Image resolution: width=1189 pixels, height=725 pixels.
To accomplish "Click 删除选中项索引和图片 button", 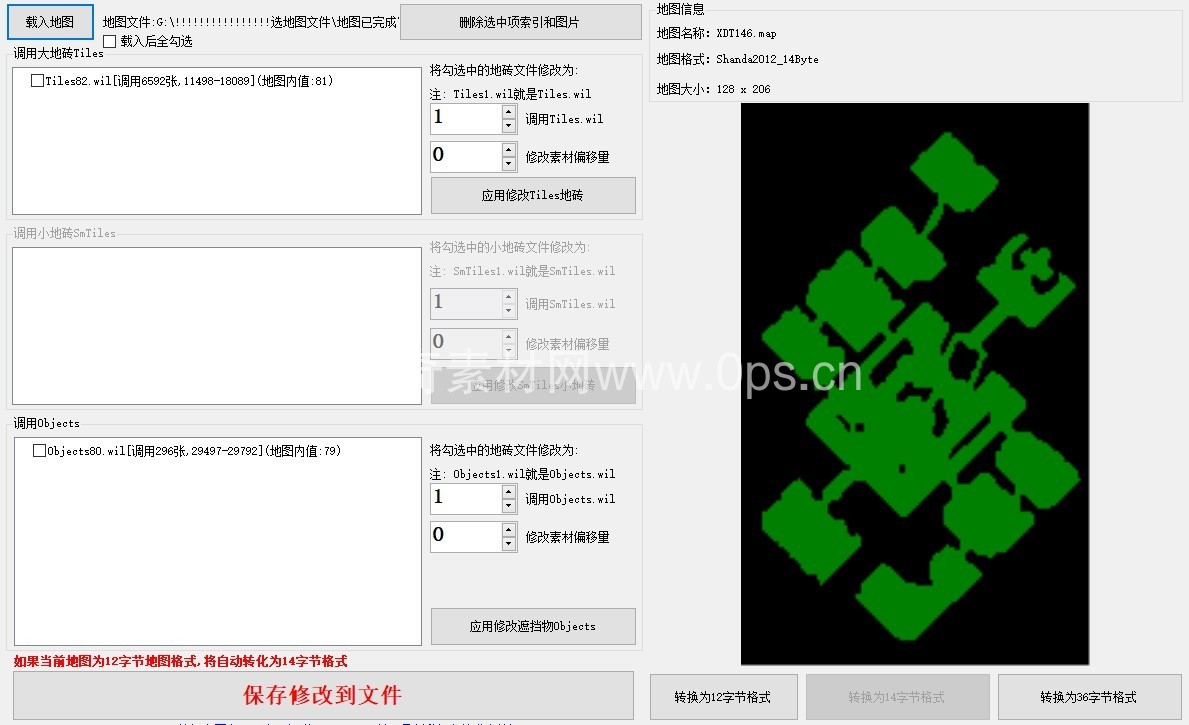I will [520, 22].
